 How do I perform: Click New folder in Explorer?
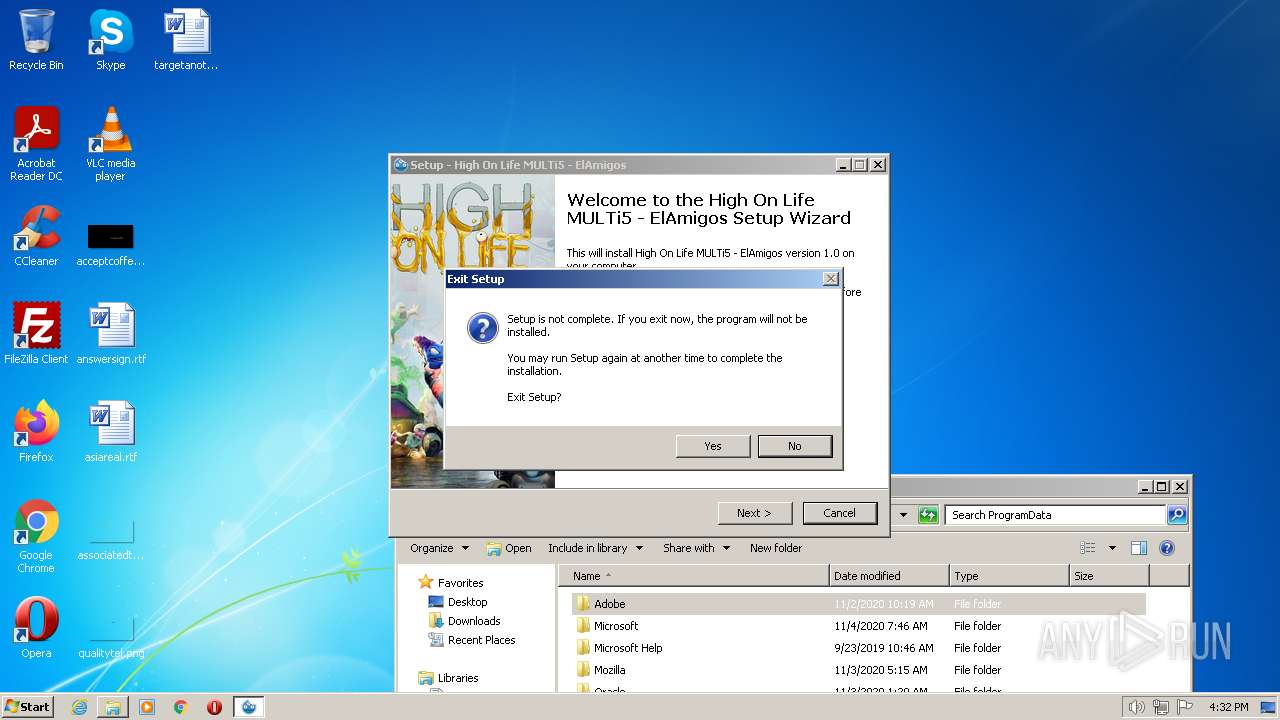pyautogui.click(x=776, y=548)
